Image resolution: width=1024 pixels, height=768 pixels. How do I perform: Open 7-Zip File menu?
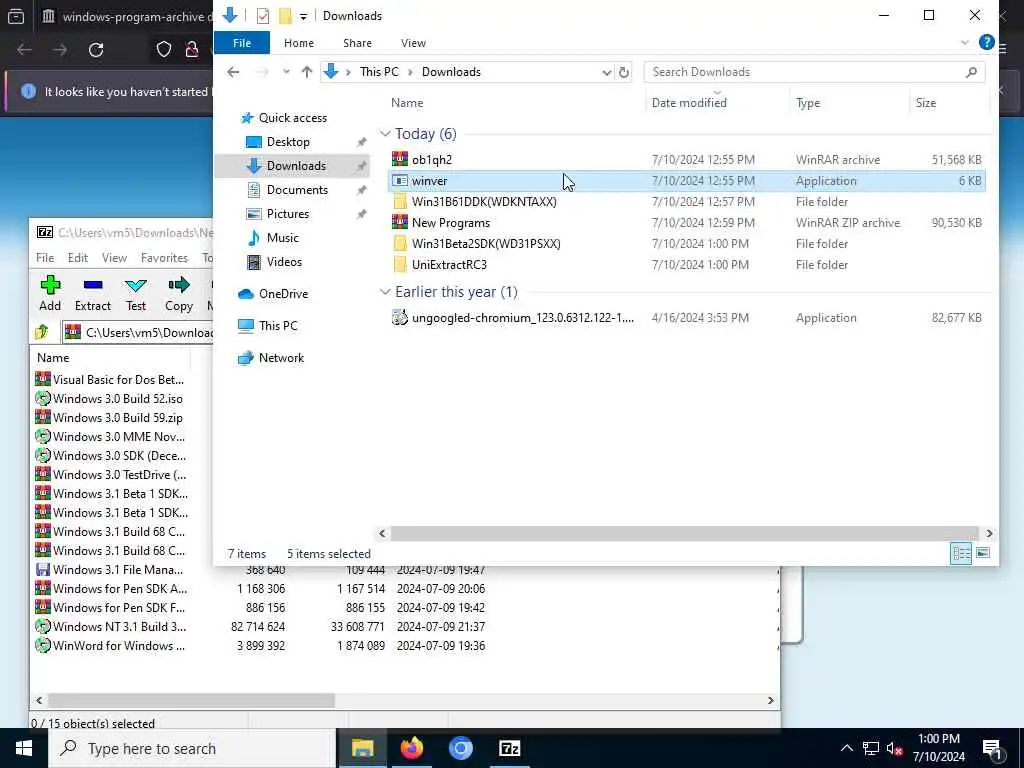point(45,258)
